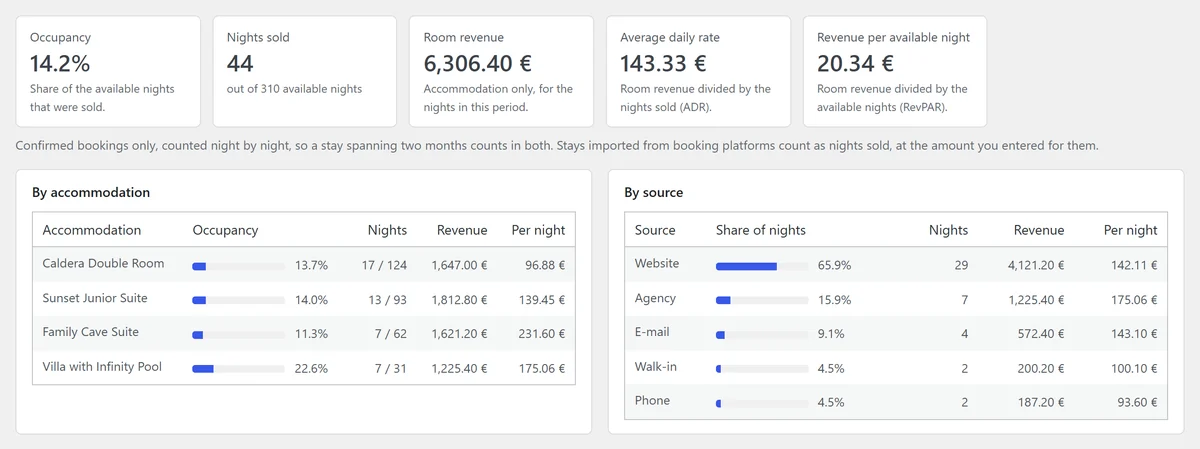1200x449 pixels.
Task: Click the Per night header in accommodation table
Action: tap(538, 230)
